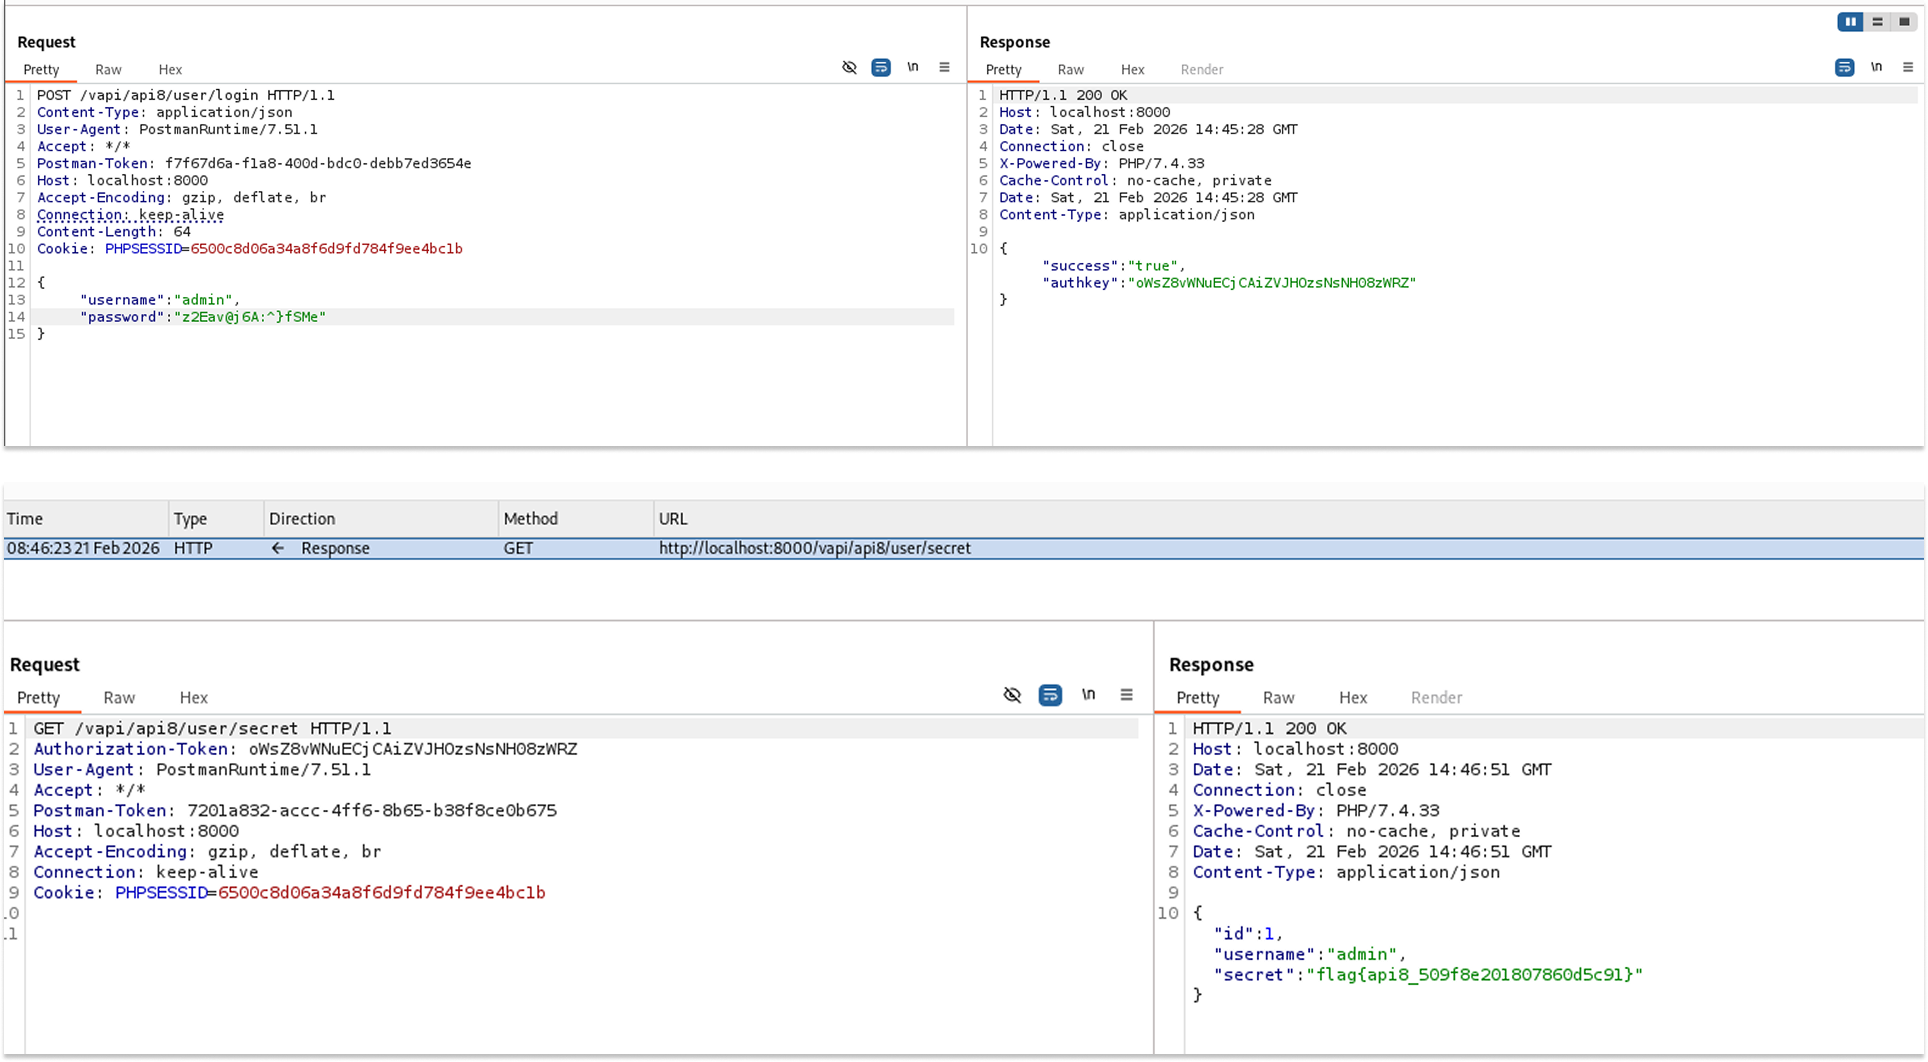Open Raw tab of the login request
This screenshot has width=1928, height=1062.
(x=108, y=69)
